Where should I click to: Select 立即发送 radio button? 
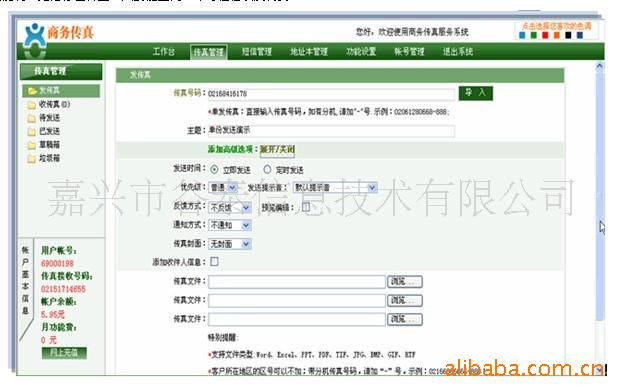[x=214, y=170]
